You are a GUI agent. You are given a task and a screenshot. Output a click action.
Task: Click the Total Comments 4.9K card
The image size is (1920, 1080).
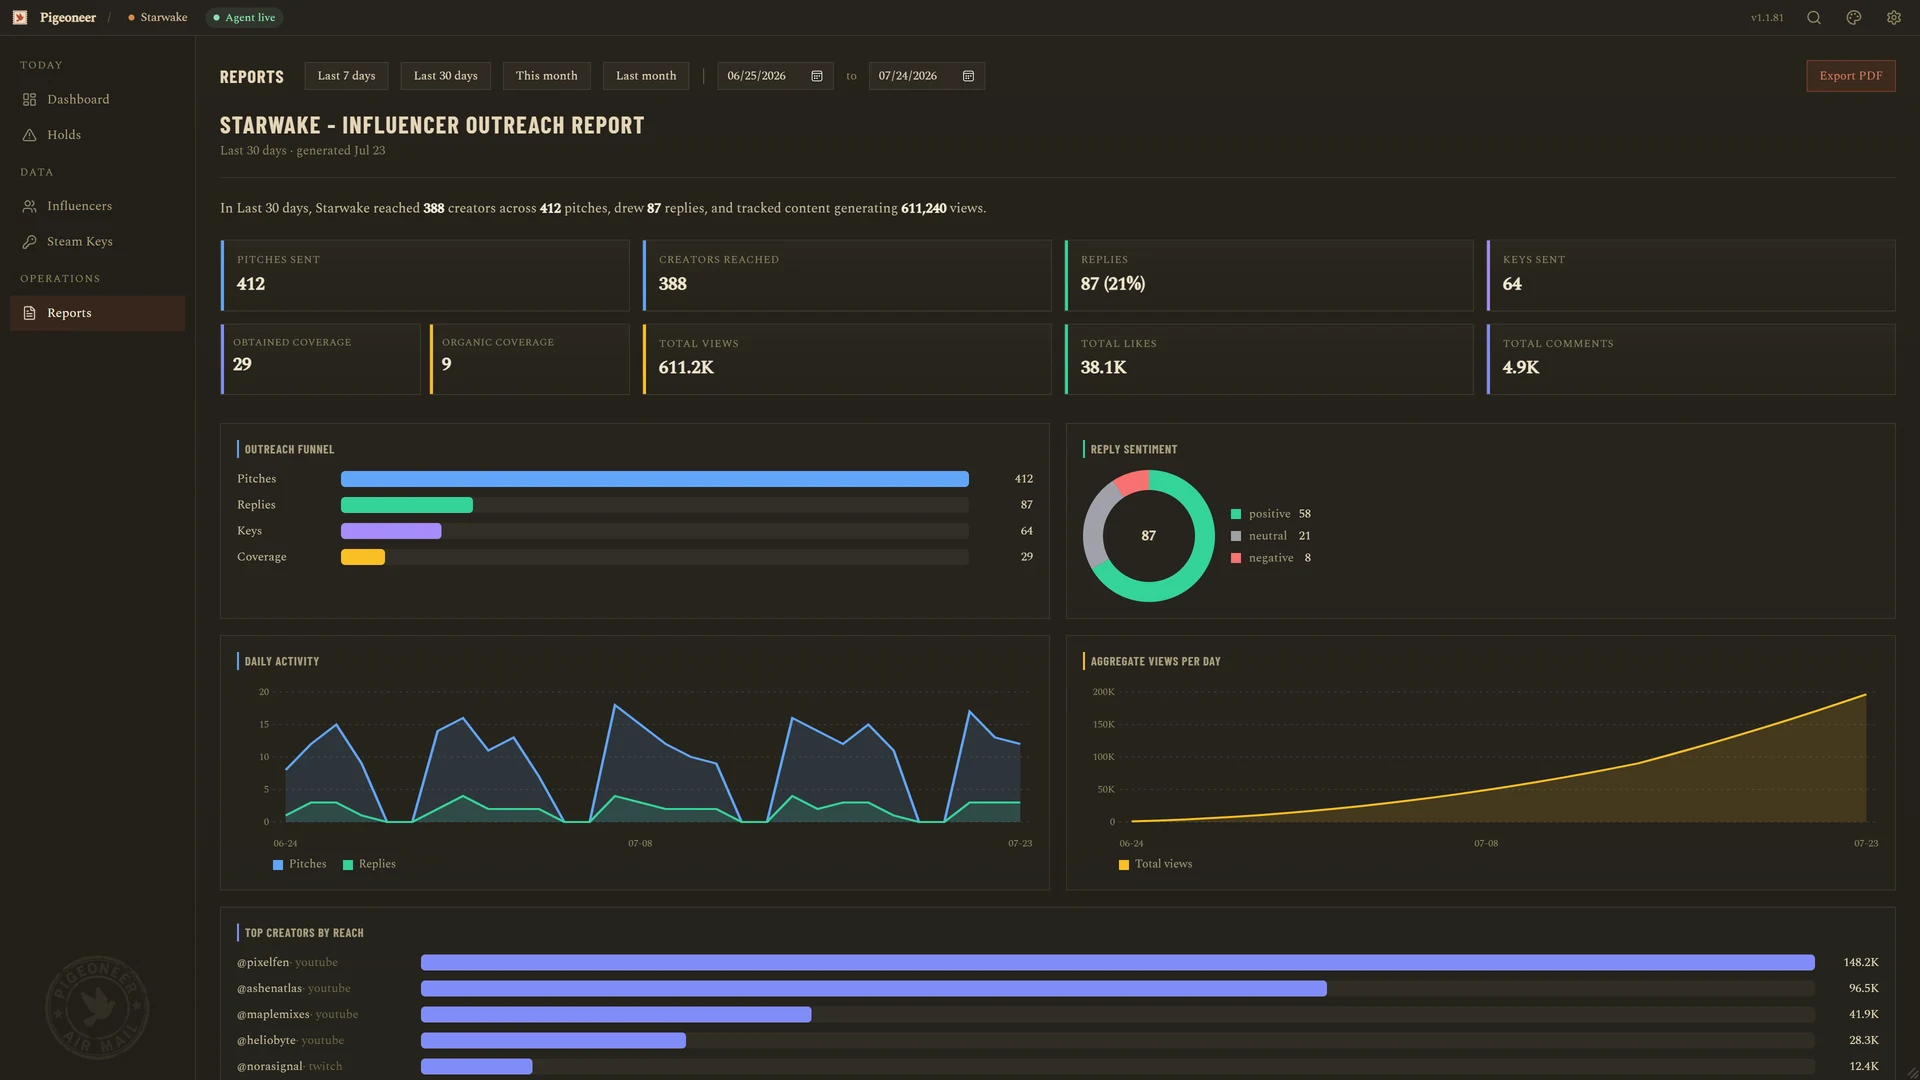[x=1691, y=359]
